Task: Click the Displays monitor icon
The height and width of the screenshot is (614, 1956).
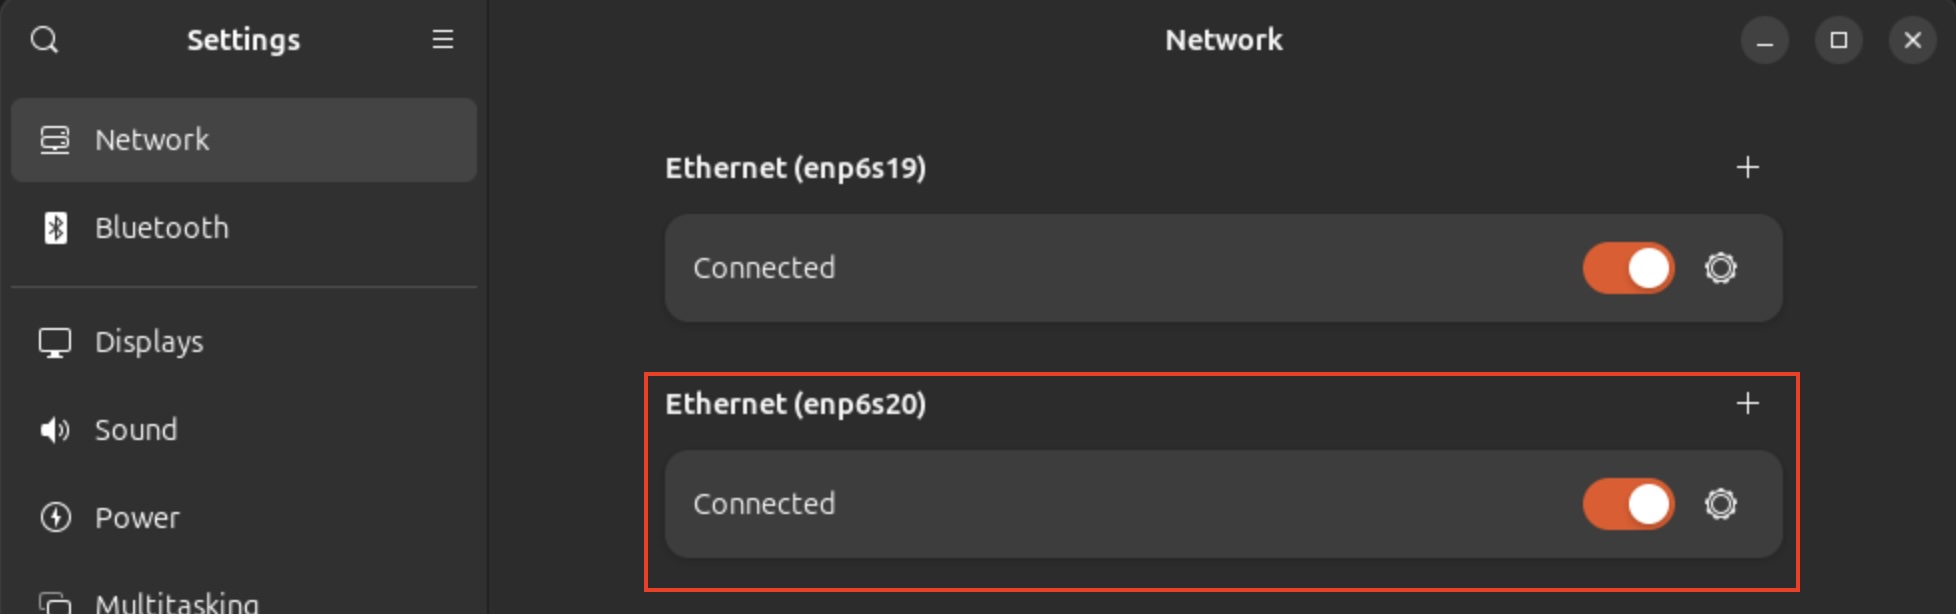Action: coord(55,342)
